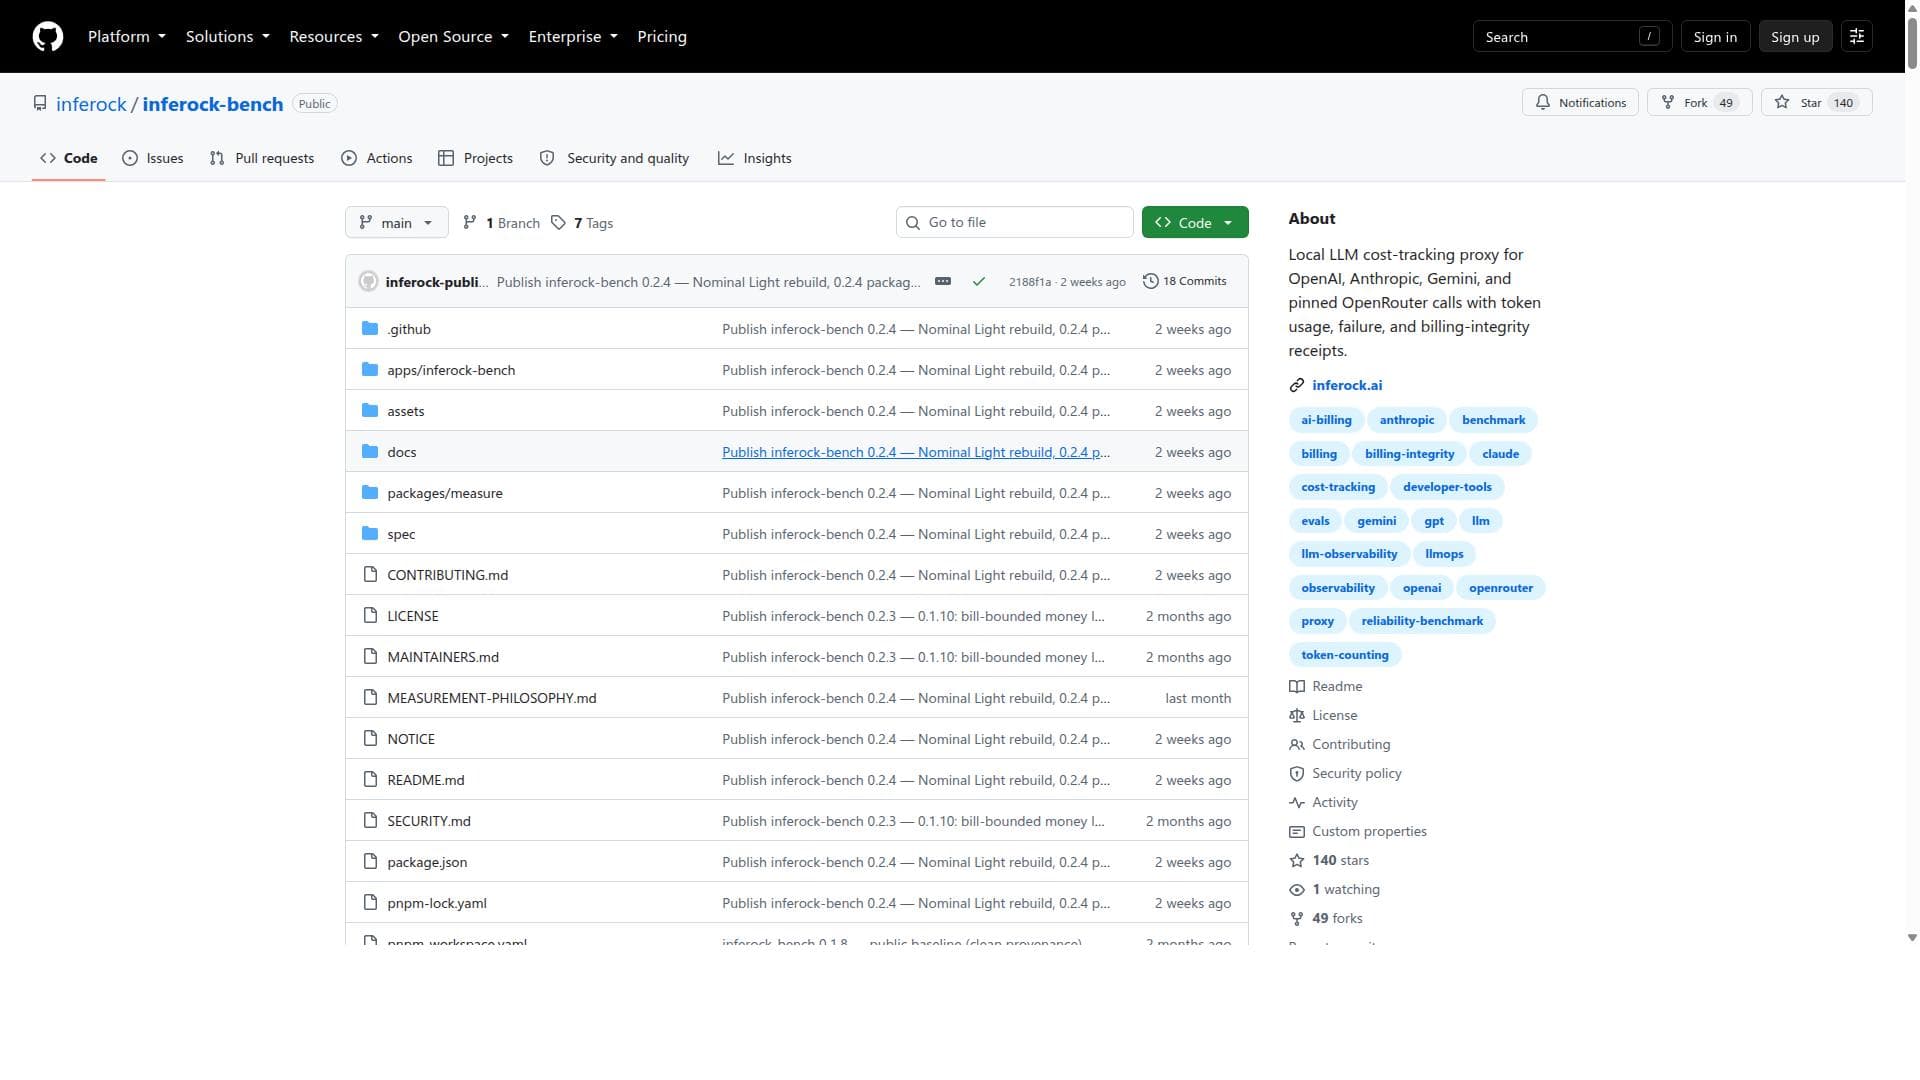Fork the repository with Fork button

coord(1699,103)
